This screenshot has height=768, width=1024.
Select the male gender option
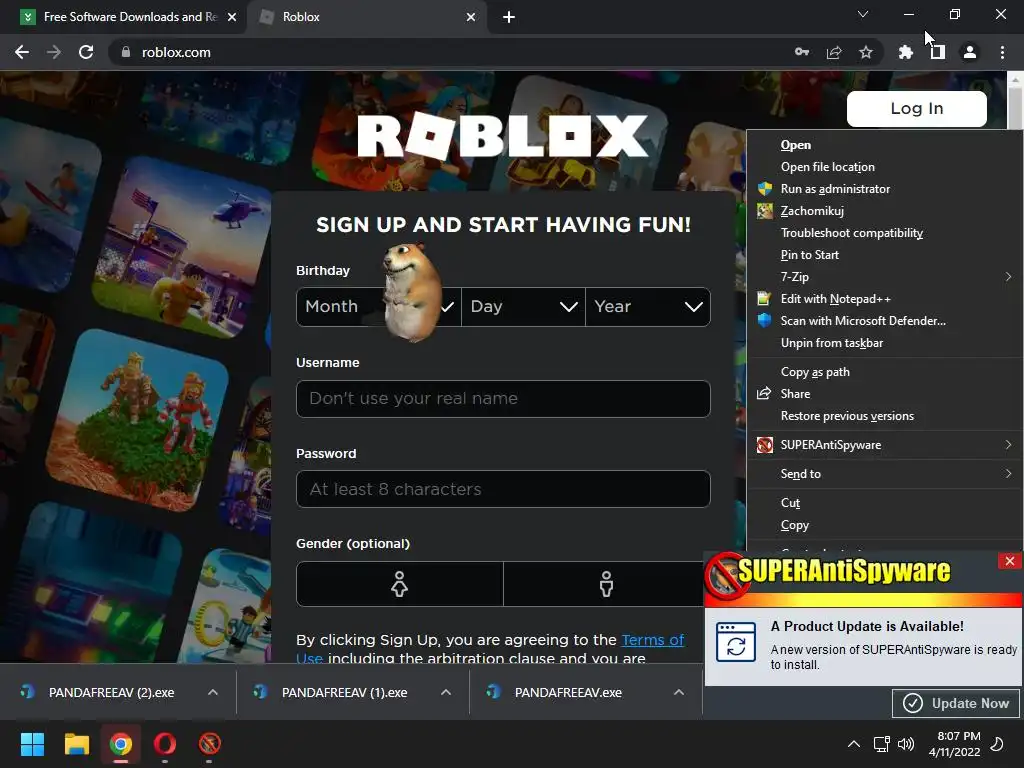(606, 584)
